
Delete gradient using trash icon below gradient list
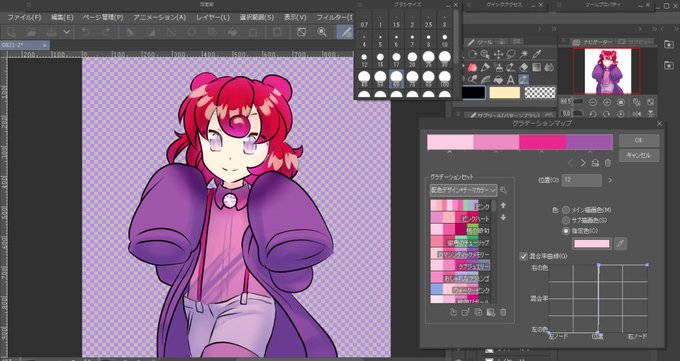[503, 312]
